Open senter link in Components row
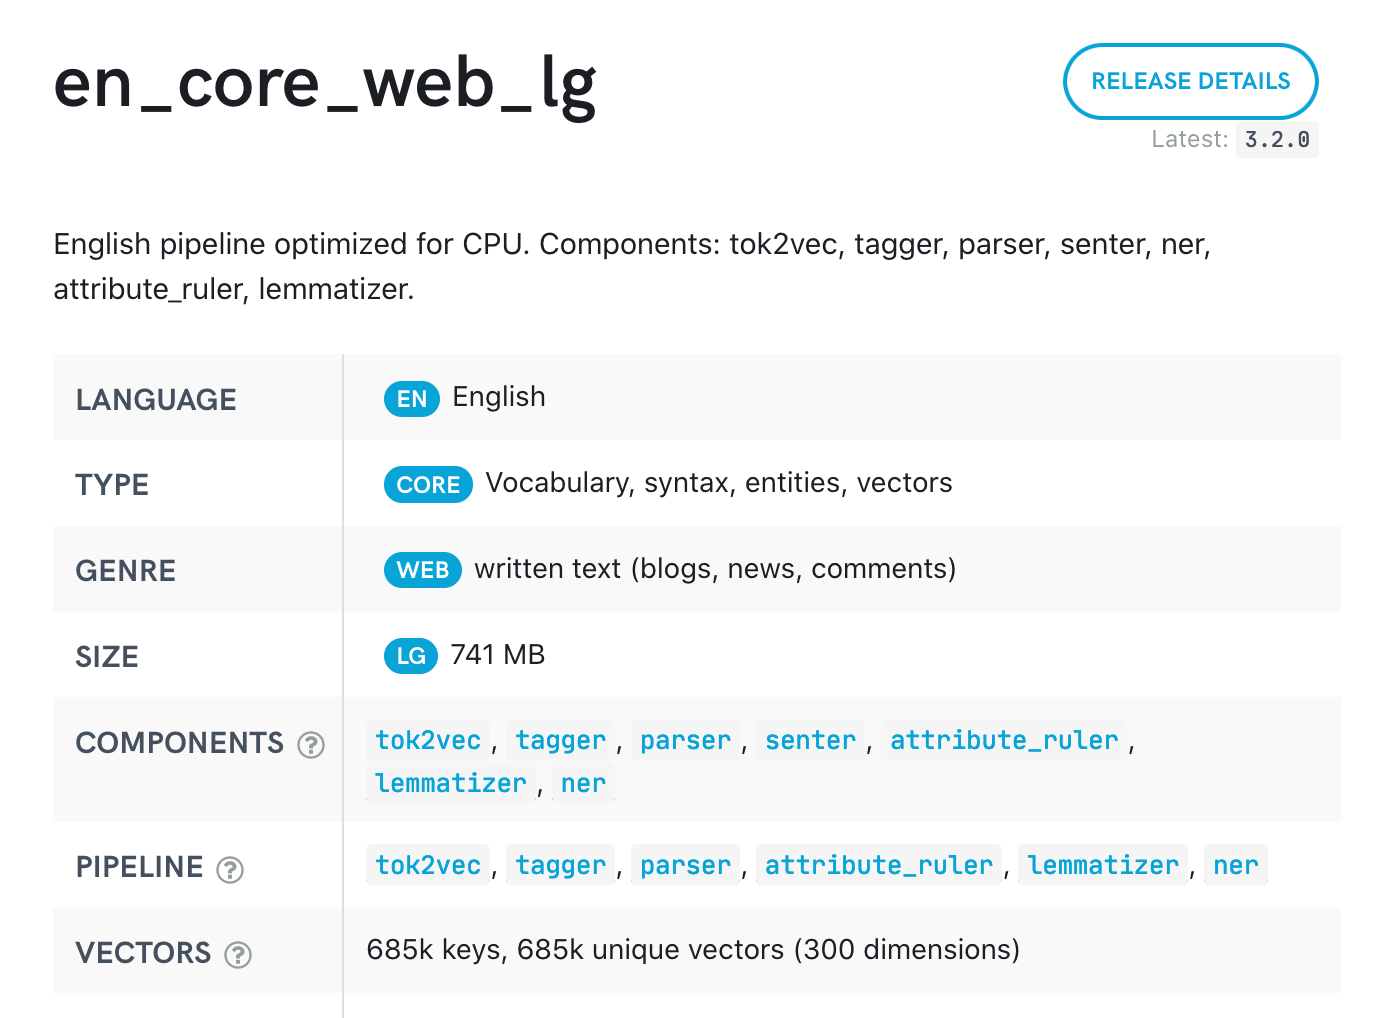The width and height of the screenshot is (1380, 1018). [x=811, y=741]
